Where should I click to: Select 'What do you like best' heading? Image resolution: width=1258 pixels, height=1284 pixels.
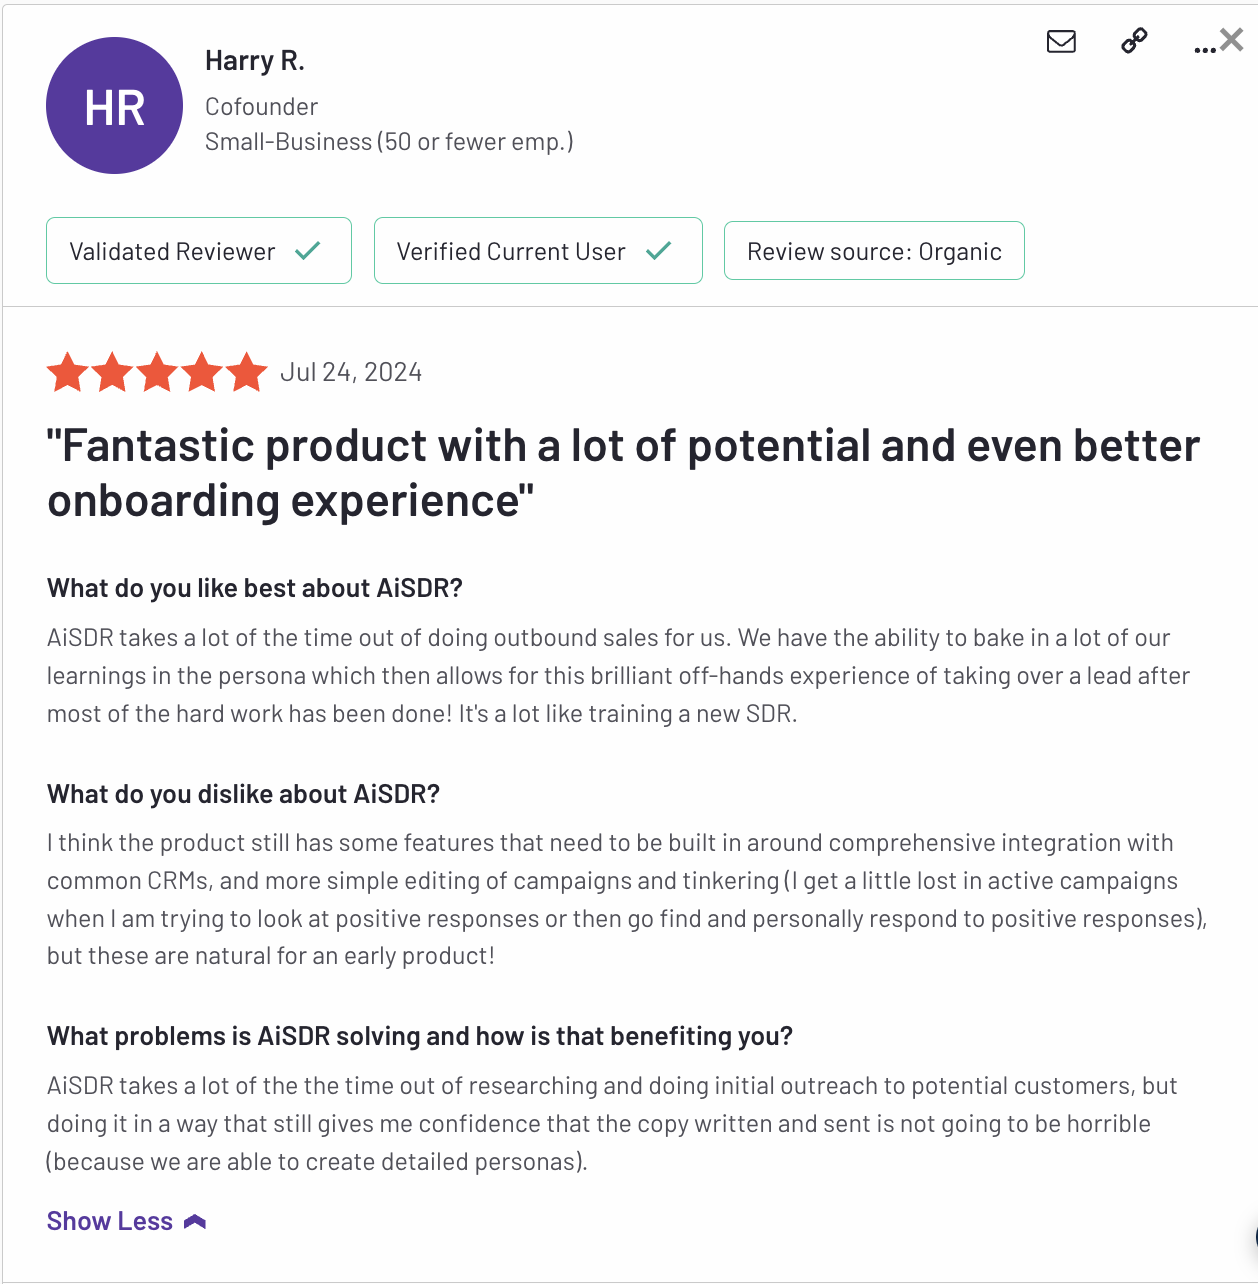point(254,588)
